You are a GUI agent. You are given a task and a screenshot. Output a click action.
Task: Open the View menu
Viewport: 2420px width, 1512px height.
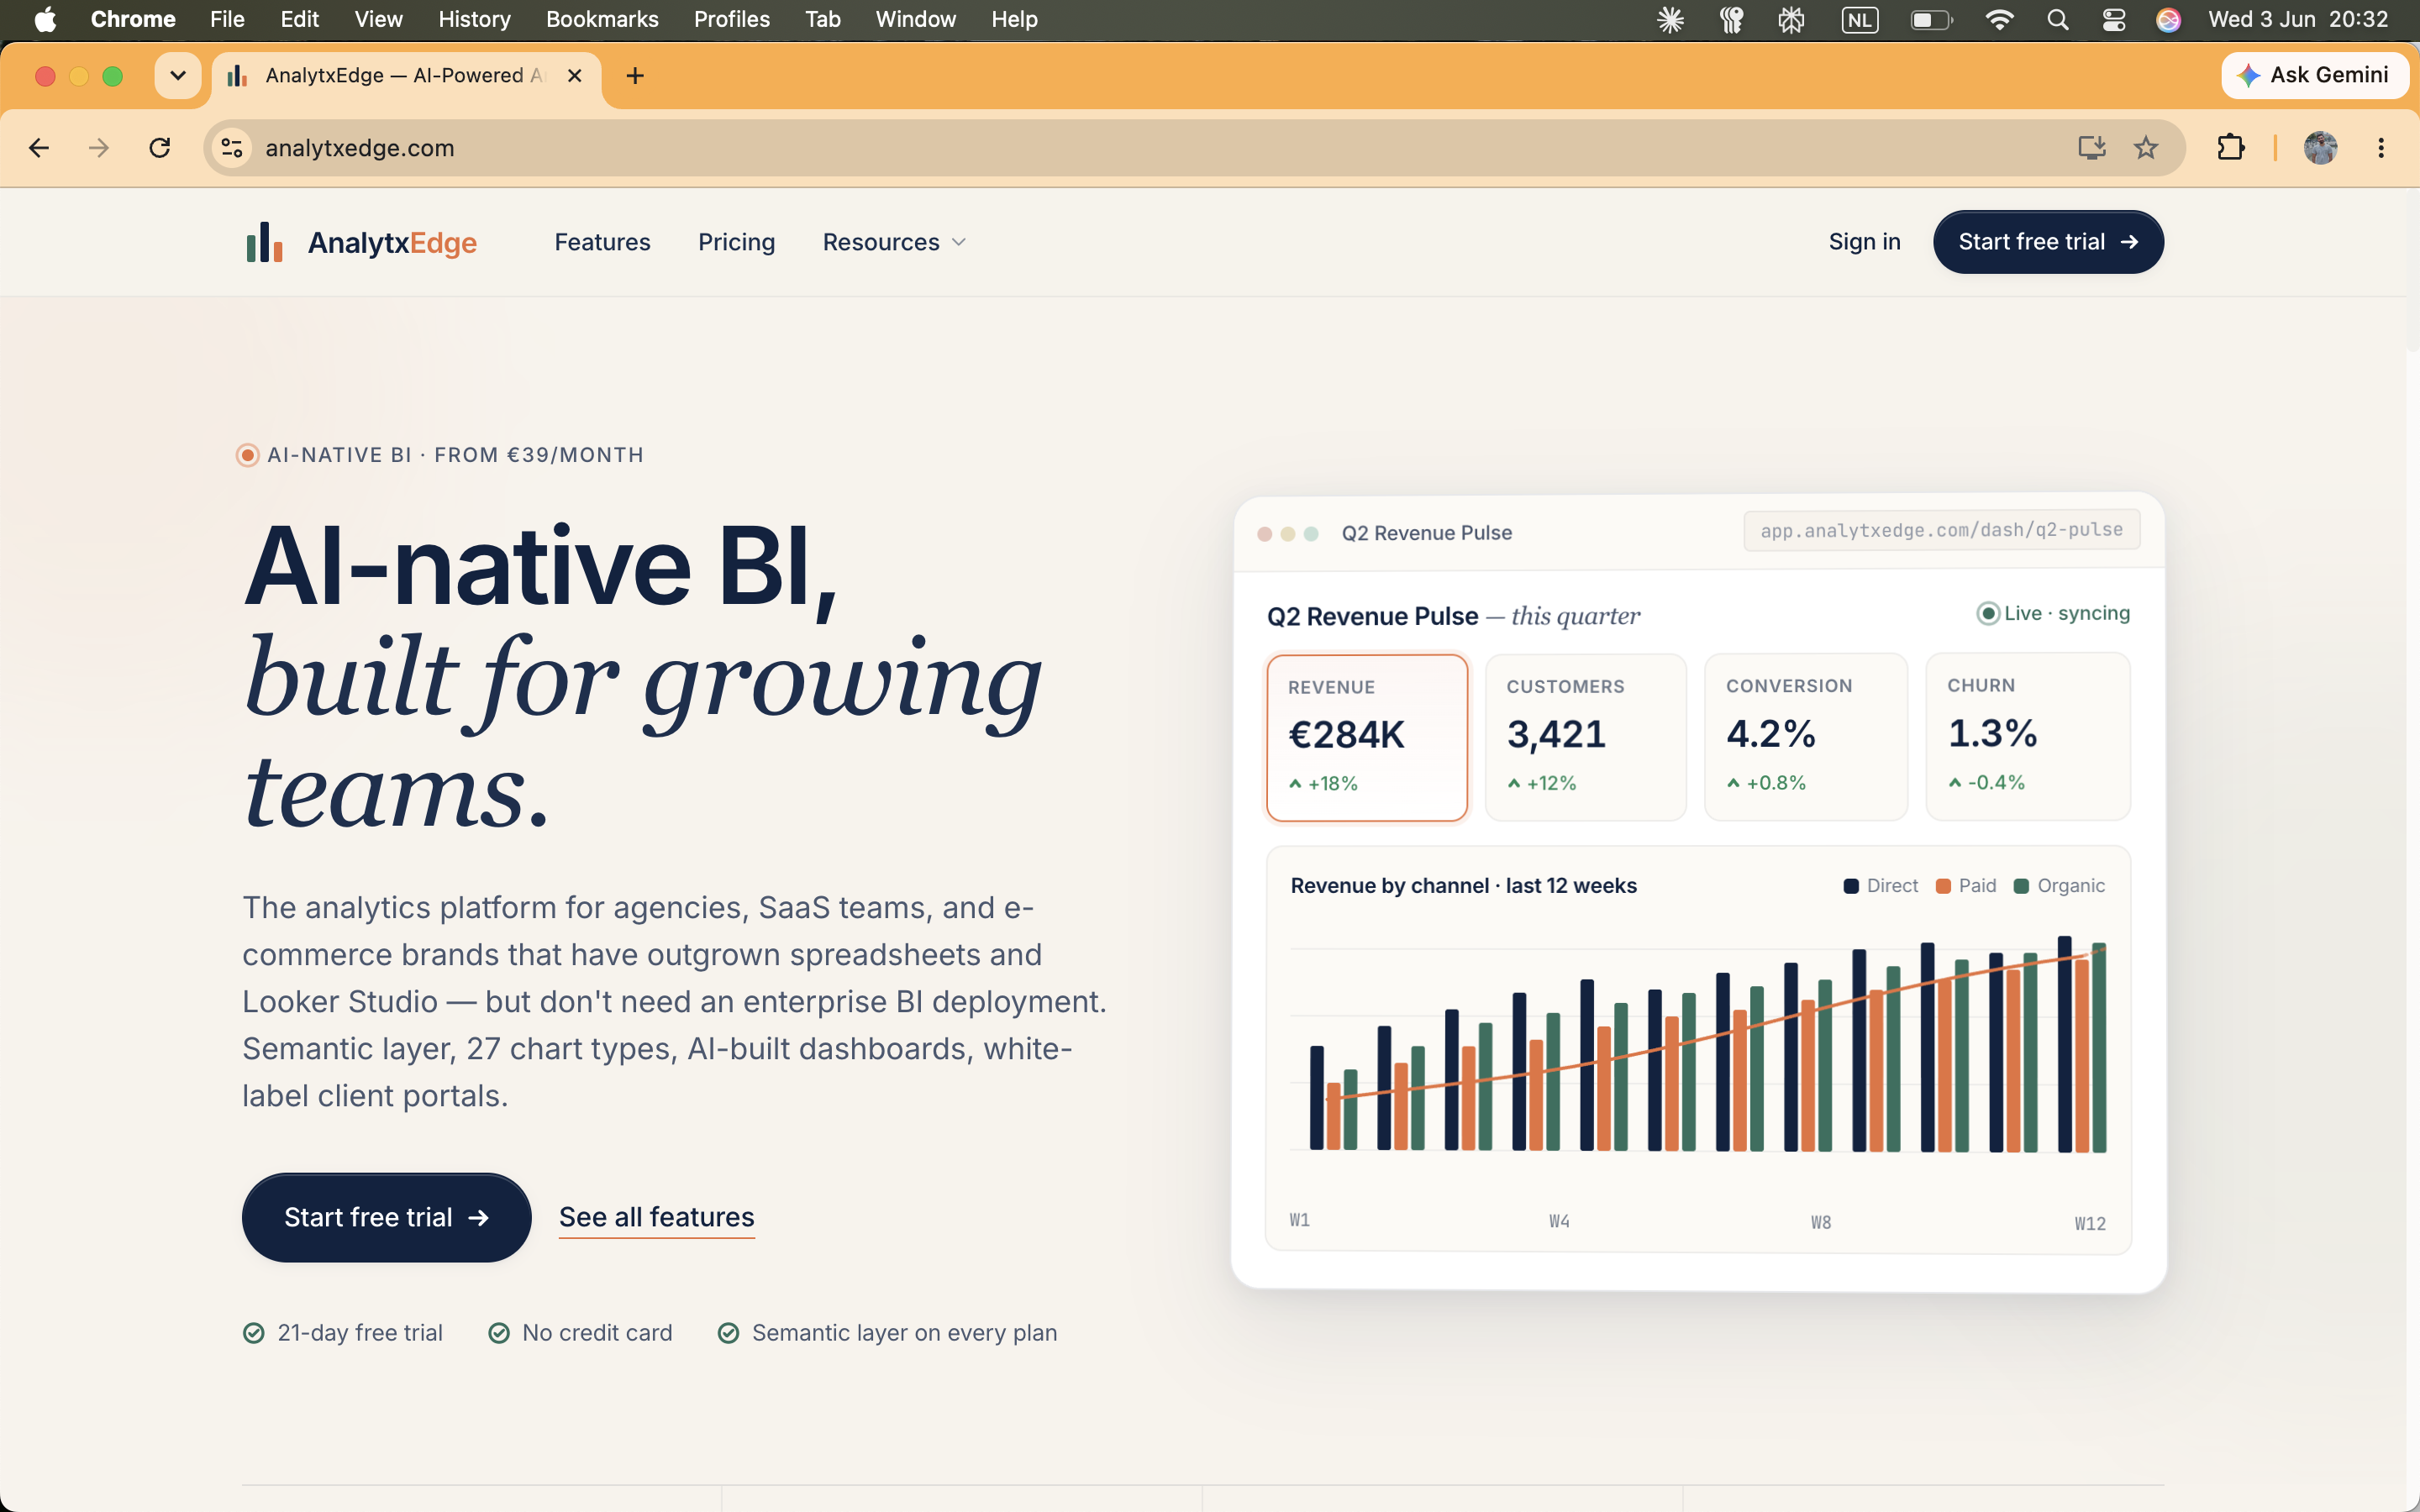coord(379,19)
